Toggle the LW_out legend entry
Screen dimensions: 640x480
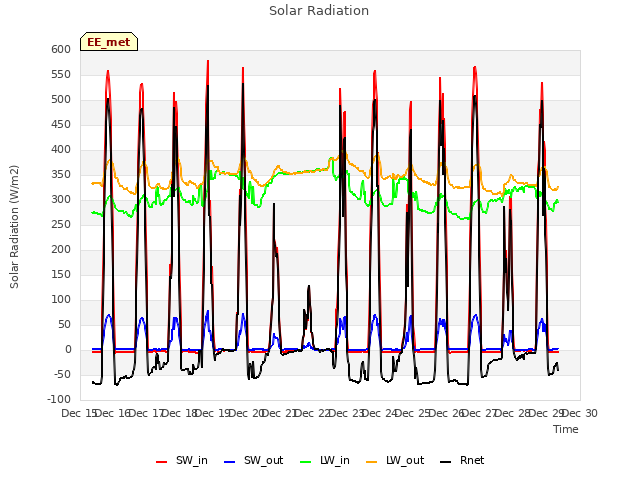point(395,460)
